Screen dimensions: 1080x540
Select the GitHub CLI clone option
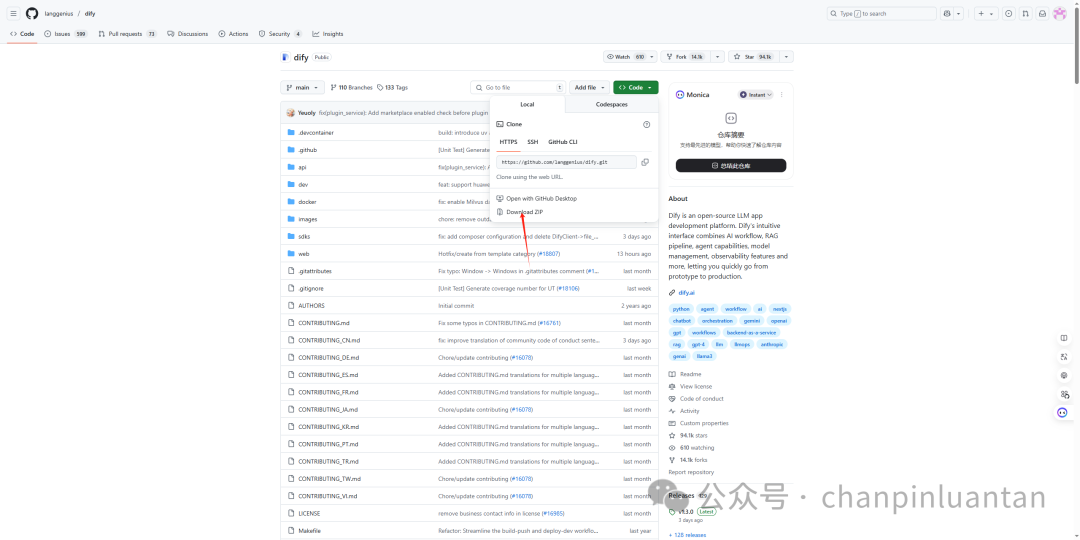pyautogui.click(x=563, y=142)
